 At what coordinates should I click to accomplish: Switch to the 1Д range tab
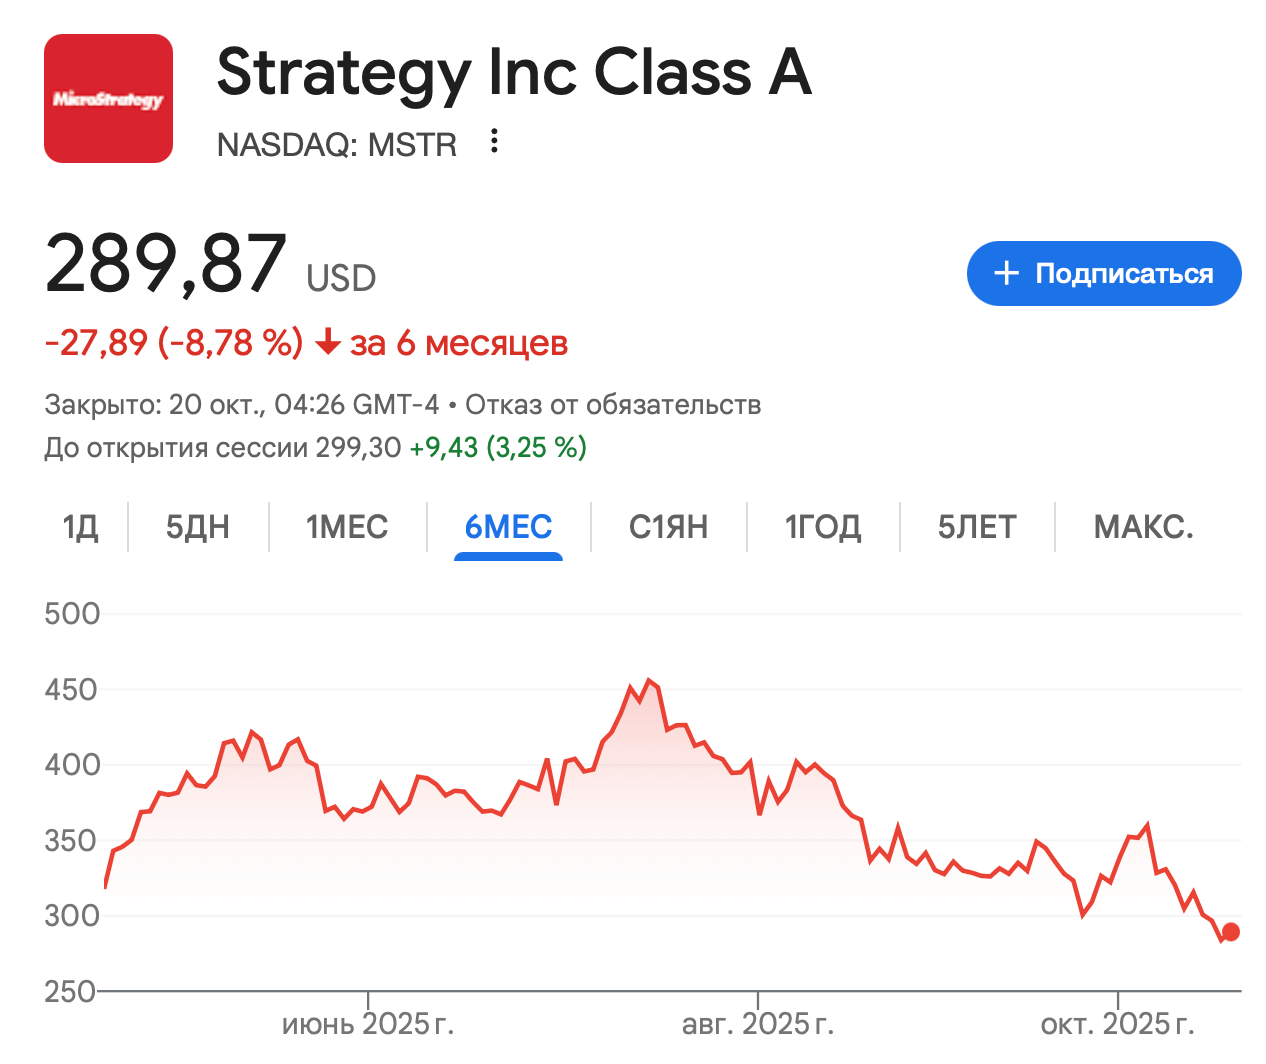click(x=80, y=527)
